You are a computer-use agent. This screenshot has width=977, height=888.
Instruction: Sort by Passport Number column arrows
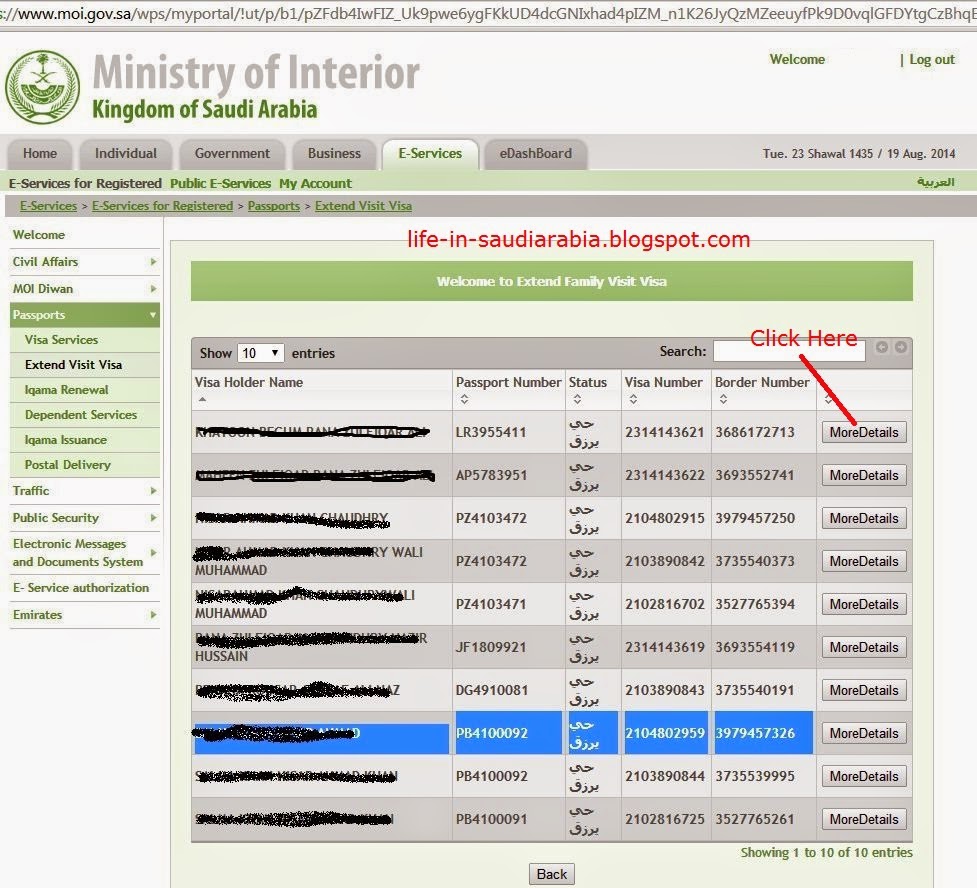(x=464, y=399)
